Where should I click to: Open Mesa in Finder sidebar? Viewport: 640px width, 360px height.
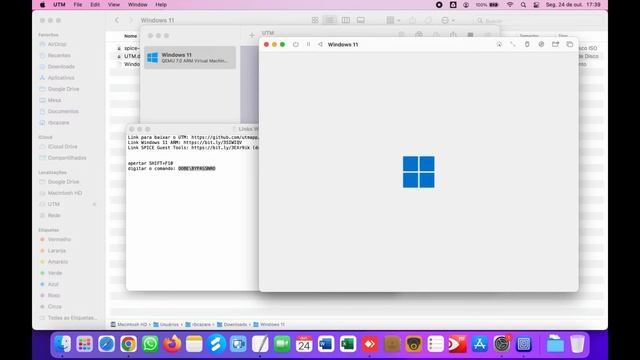(x=54, y=100)
